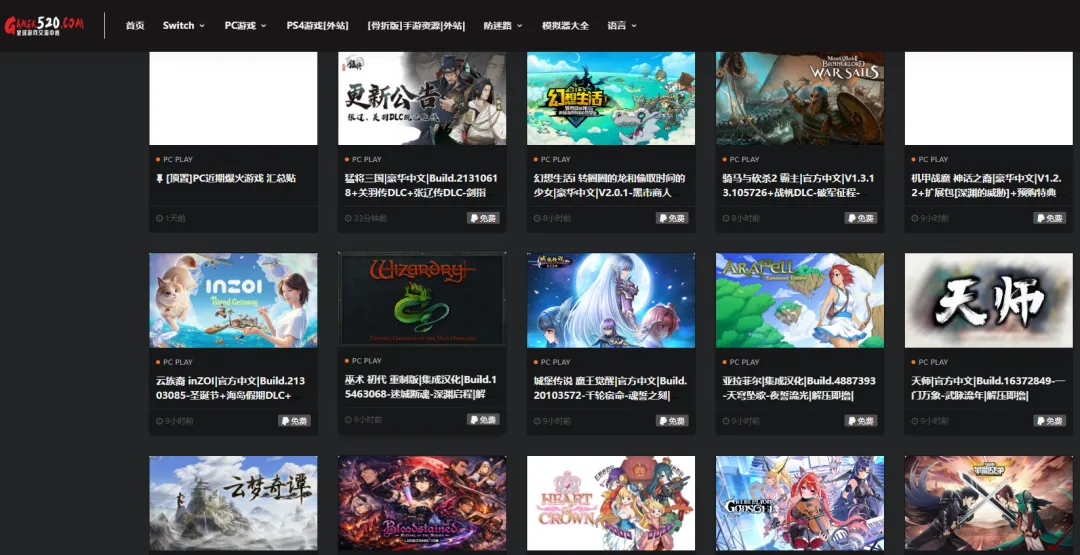Open the Bannerlord War Sails thumbnail
The image size is (1080, 555).
[800, 98]
